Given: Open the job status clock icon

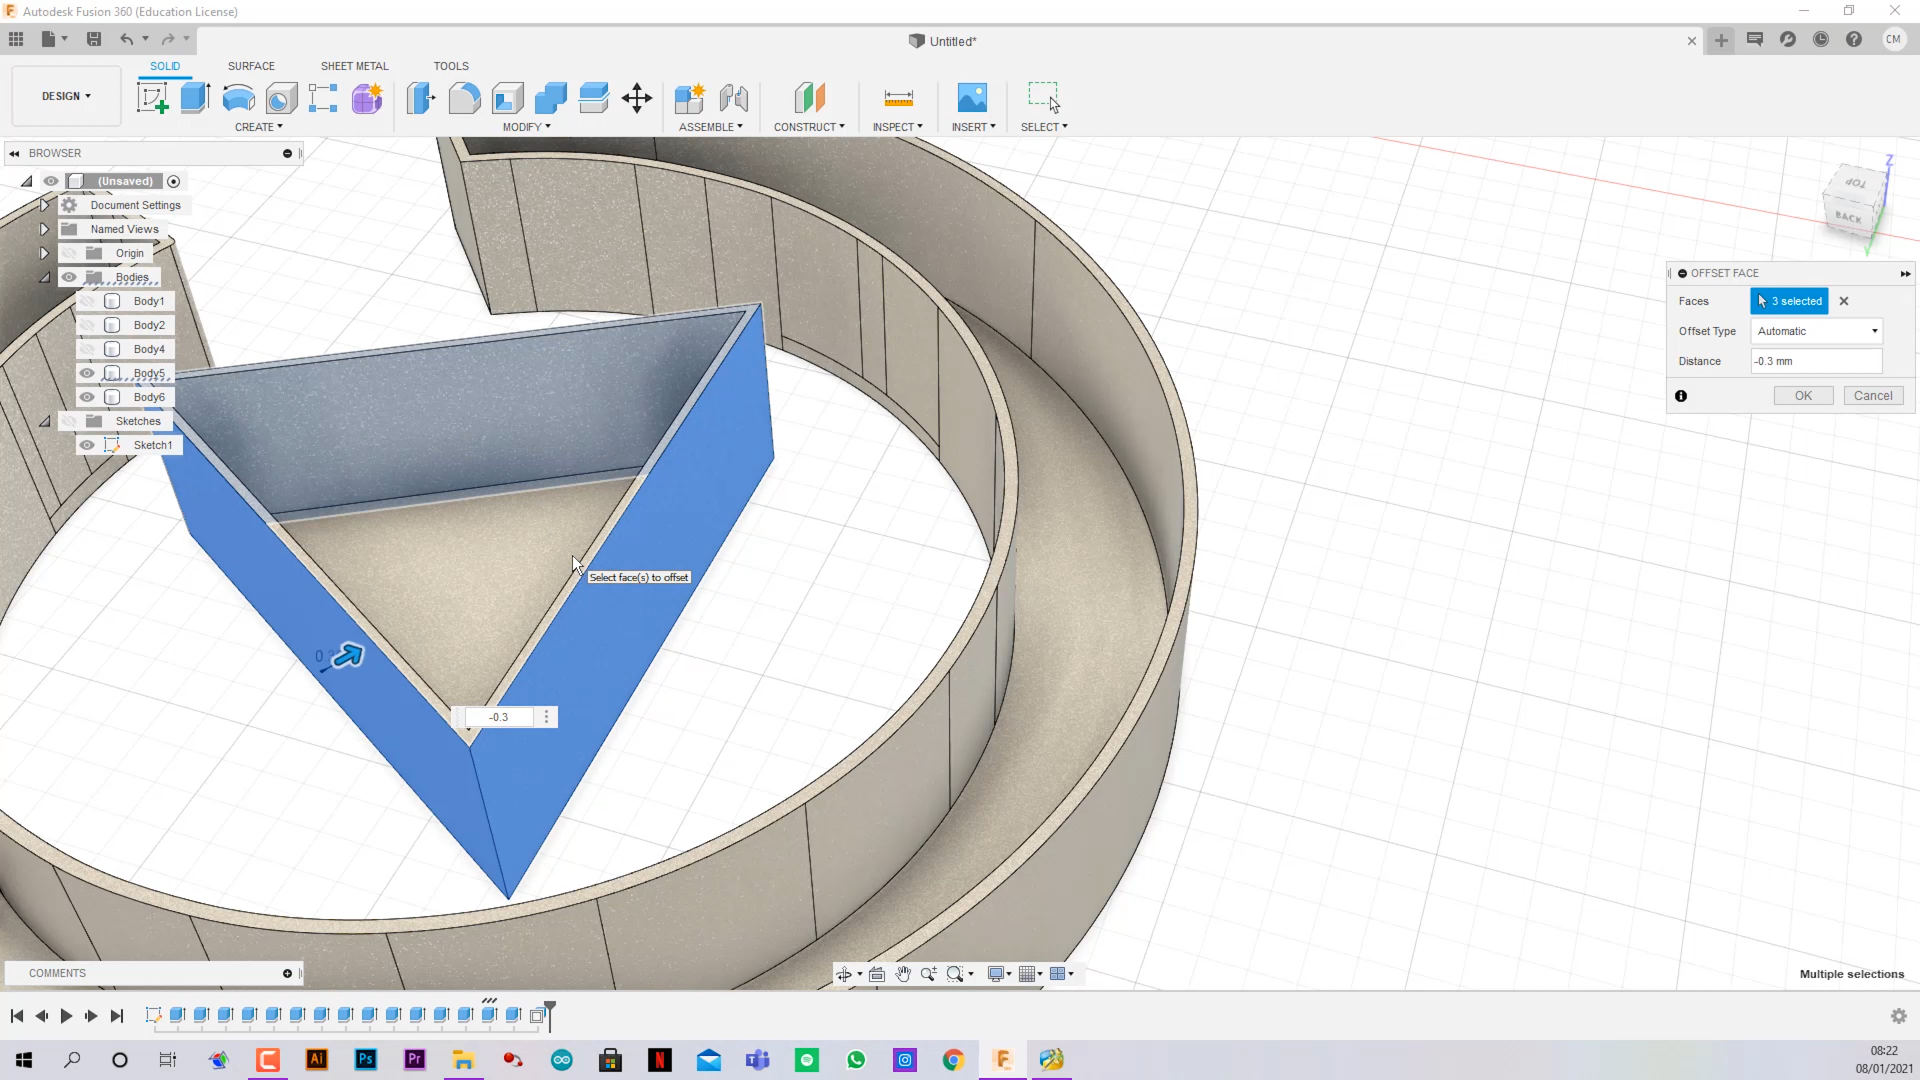Looking at the screenshot, I should coord(1821,40).
